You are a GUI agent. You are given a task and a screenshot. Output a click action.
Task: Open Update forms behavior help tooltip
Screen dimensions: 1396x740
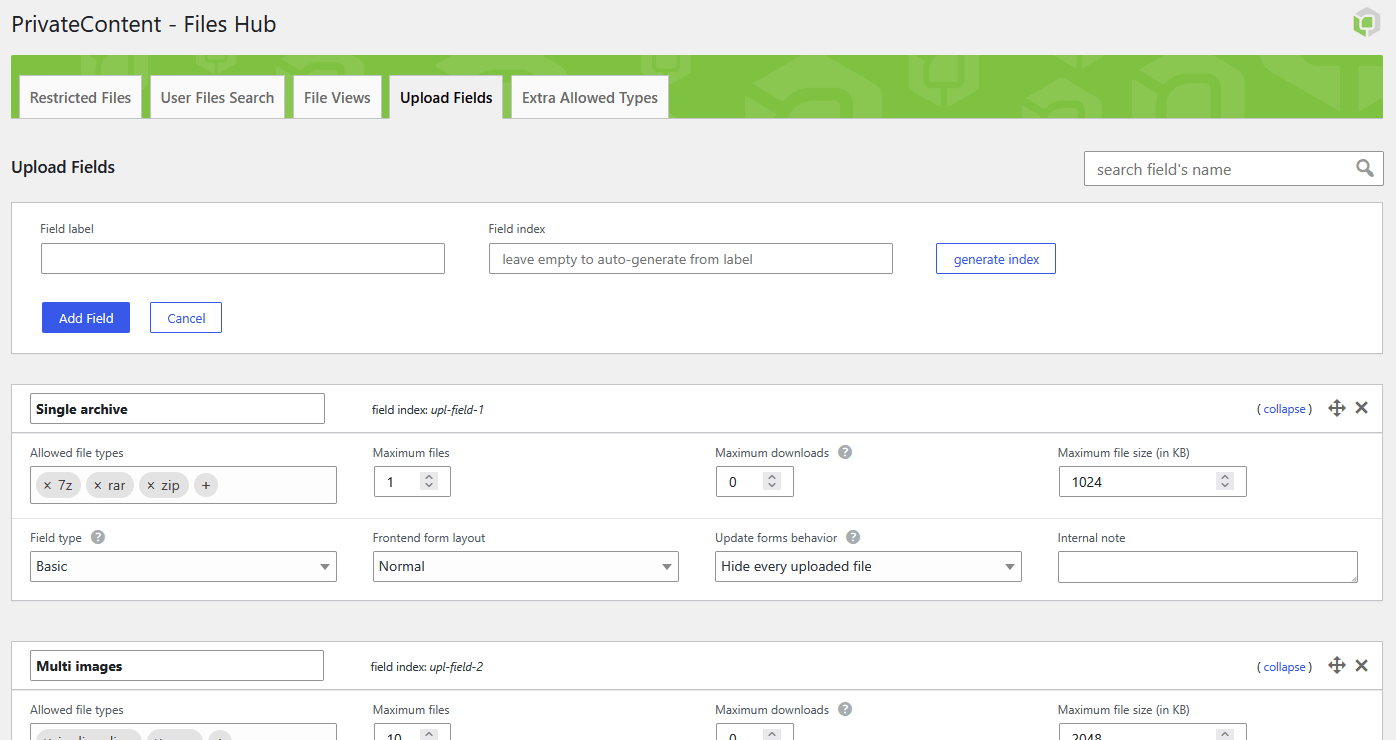point(853,537)
